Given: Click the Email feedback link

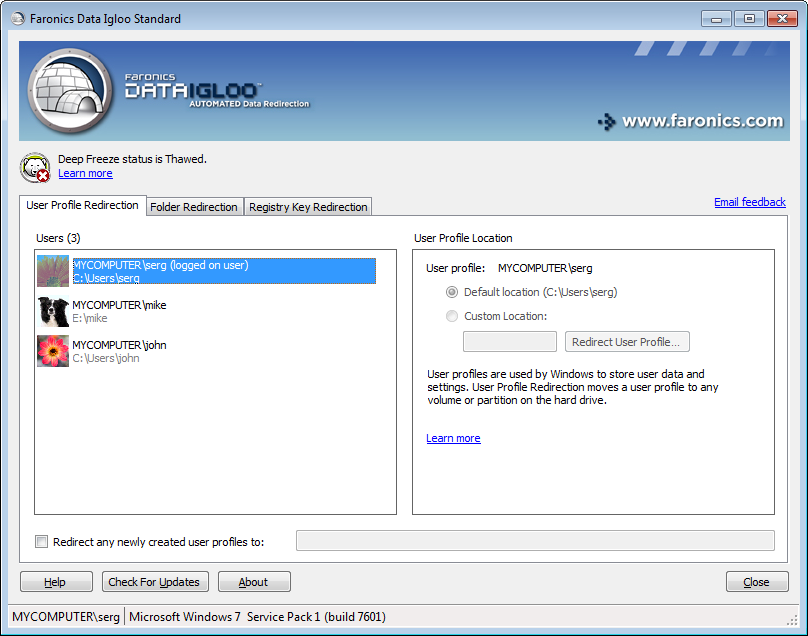Looking at the screenshot, I should pyautogui.click(x=750, y=202).
